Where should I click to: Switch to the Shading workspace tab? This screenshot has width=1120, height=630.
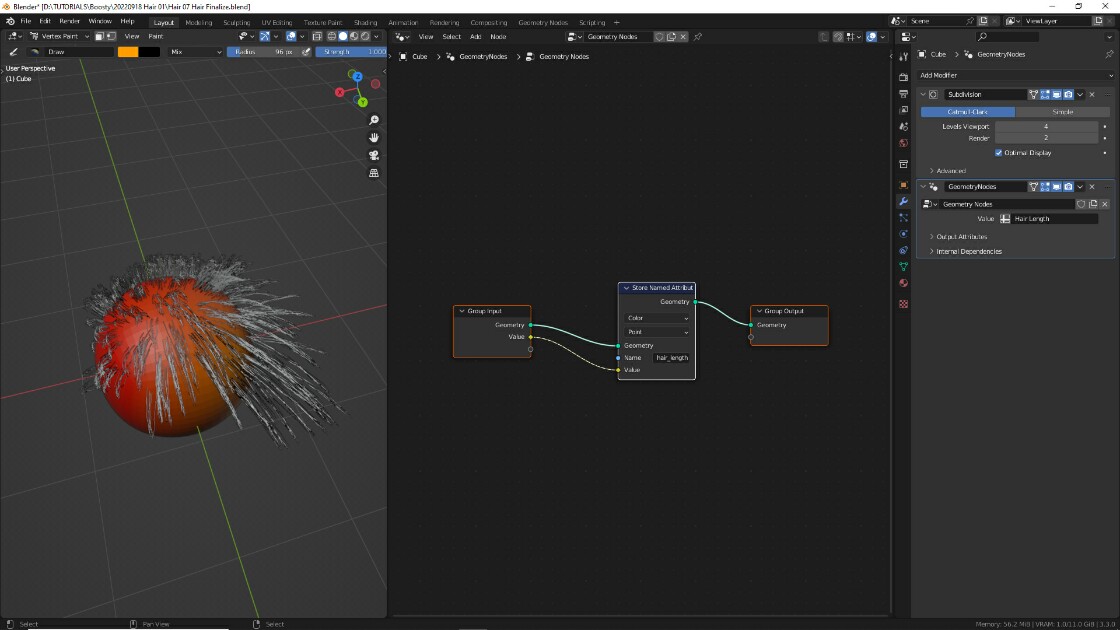click(365, 22)
